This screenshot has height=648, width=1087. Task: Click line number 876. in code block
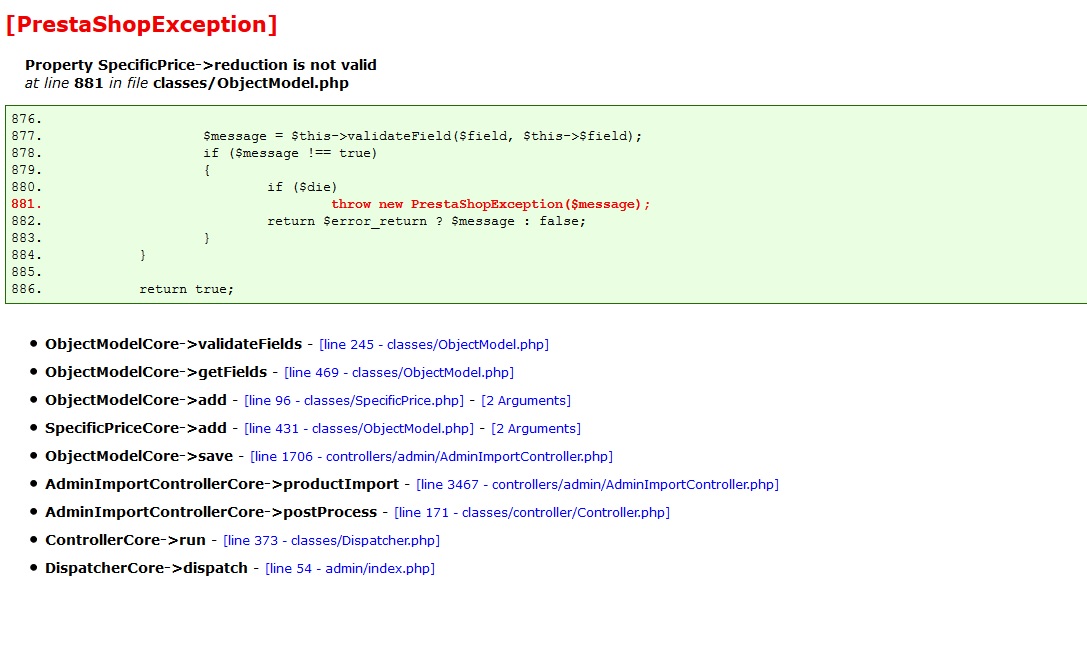click(26, 119)
